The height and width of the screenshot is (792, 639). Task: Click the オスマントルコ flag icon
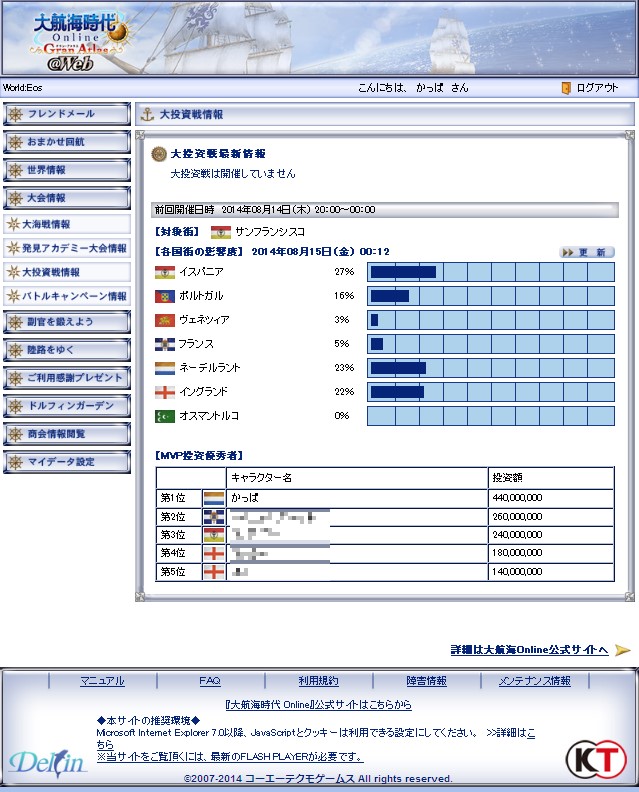tap(165, 416)
